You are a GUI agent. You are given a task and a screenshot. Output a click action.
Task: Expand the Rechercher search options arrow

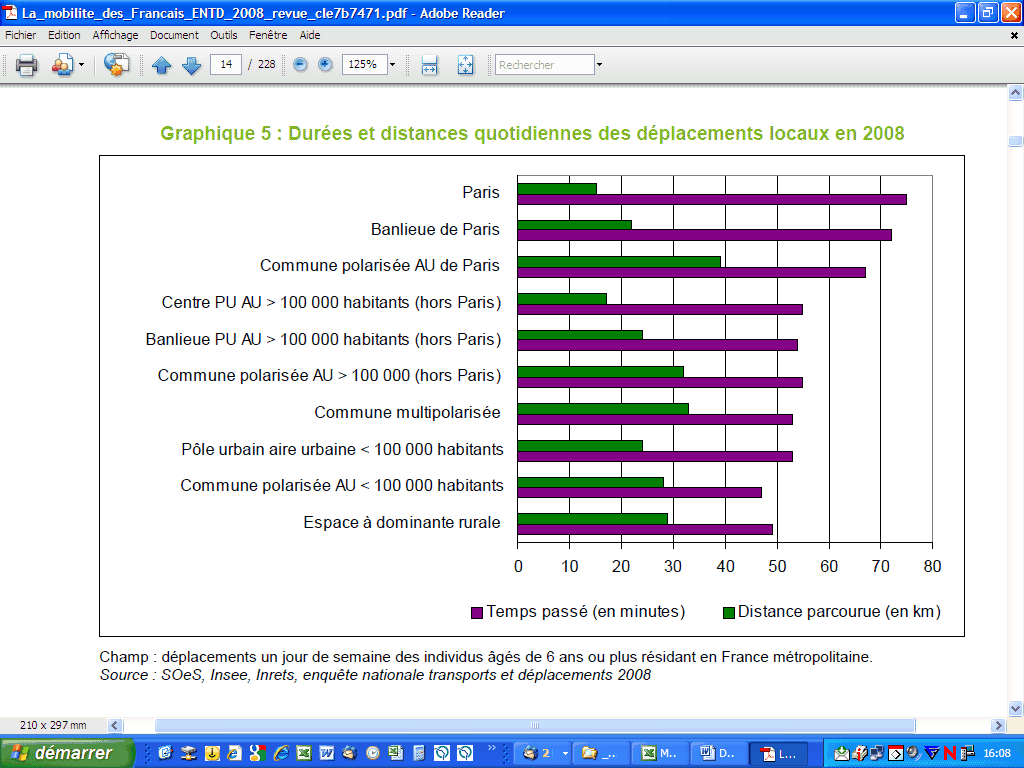[599, 65]
